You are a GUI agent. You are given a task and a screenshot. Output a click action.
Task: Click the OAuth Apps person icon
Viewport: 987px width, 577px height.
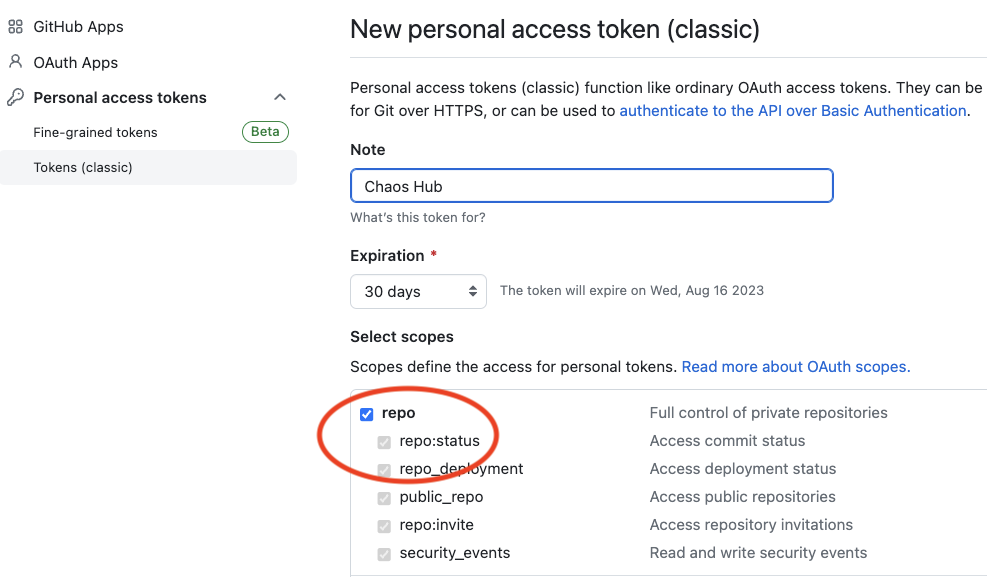pos(15,62)
